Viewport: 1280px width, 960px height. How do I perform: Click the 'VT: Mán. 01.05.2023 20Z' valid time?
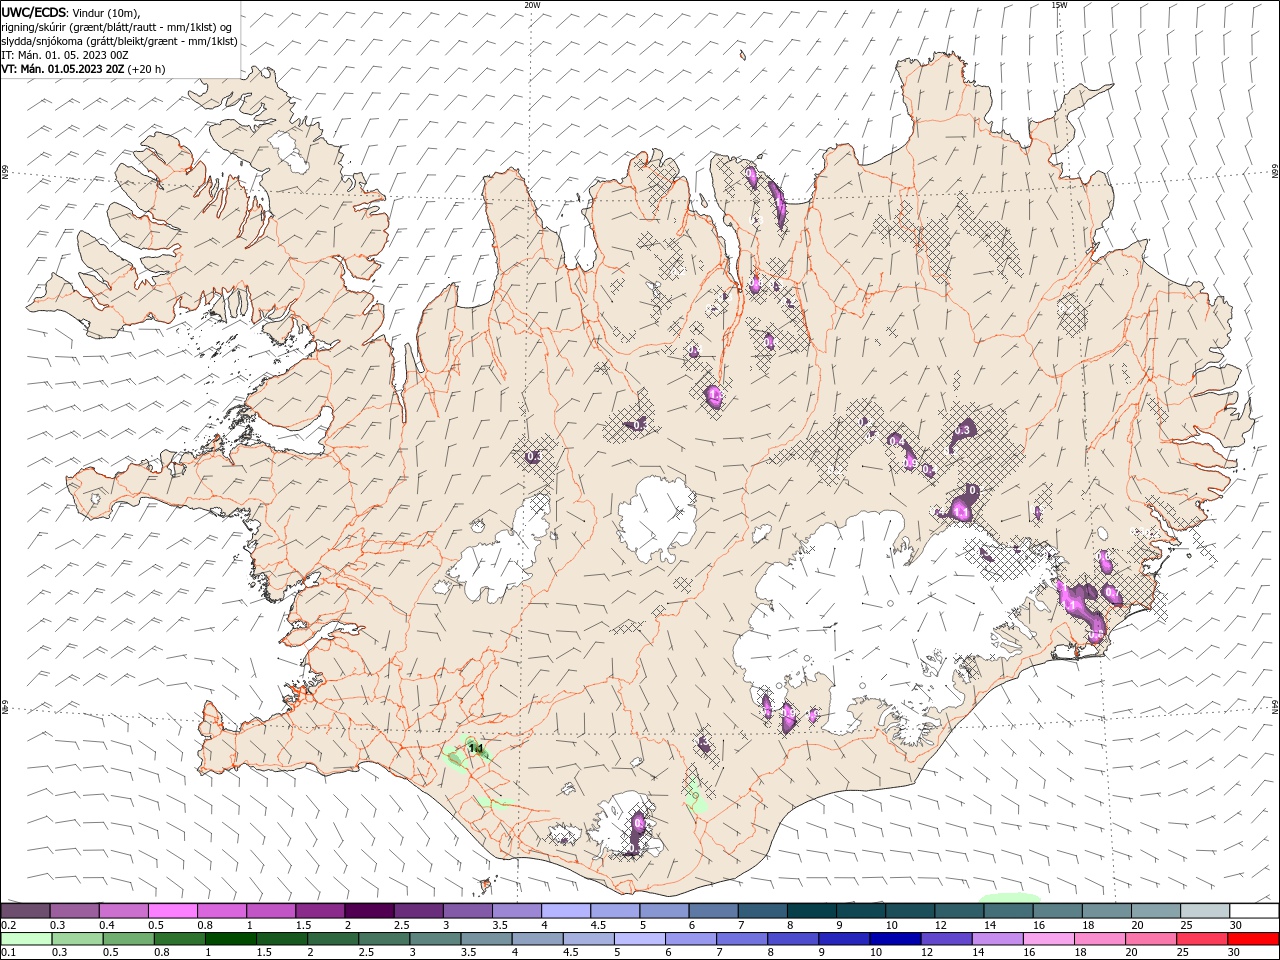(x=62, y=69)
